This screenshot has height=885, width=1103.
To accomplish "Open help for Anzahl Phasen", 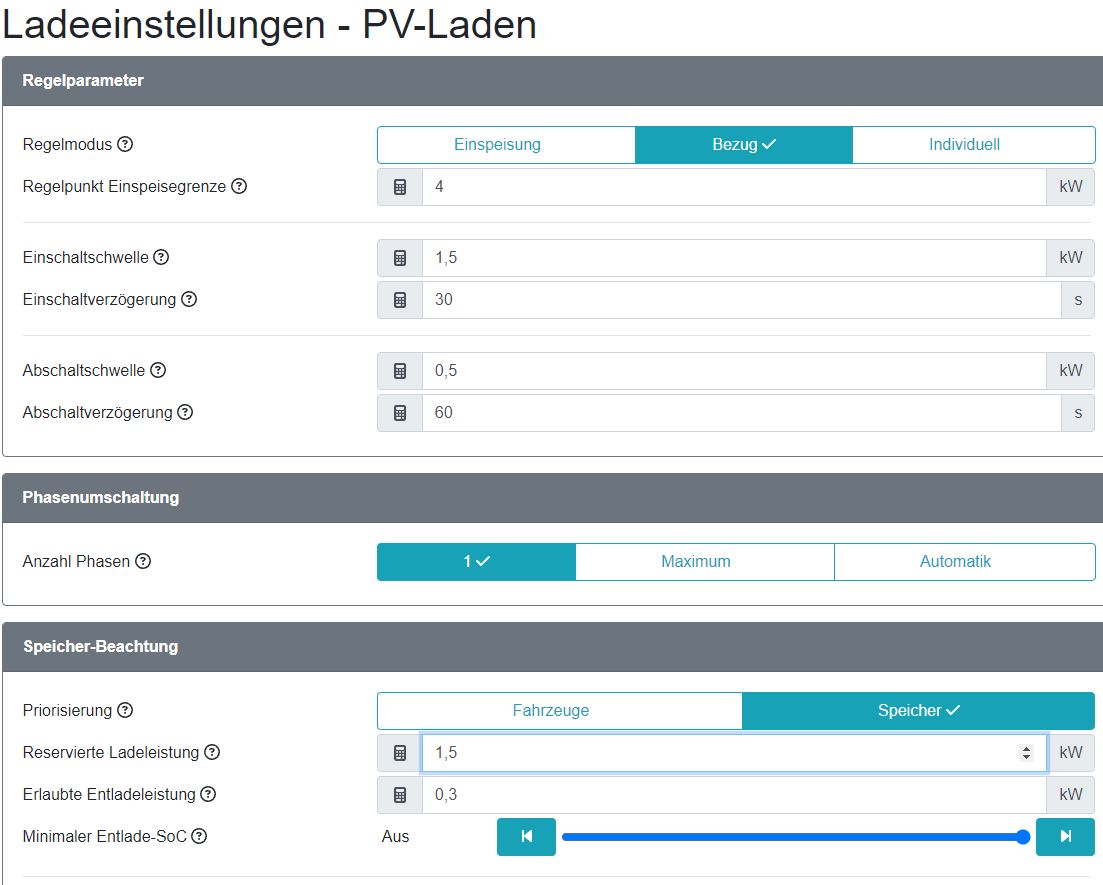I will click(143, 561).
